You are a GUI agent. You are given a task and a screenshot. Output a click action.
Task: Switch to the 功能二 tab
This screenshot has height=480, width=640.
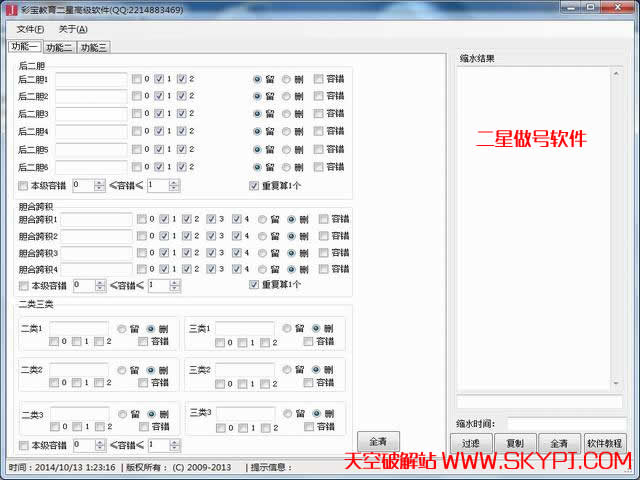(59, 47)
